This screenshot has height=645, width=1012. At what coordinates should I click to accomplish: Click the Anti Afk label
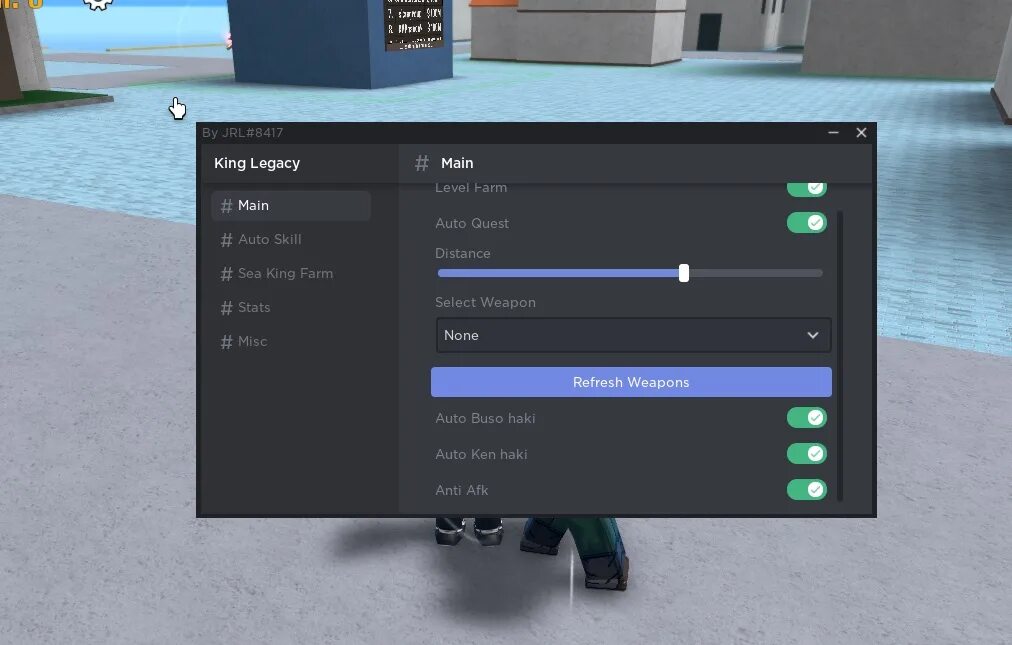461,490
